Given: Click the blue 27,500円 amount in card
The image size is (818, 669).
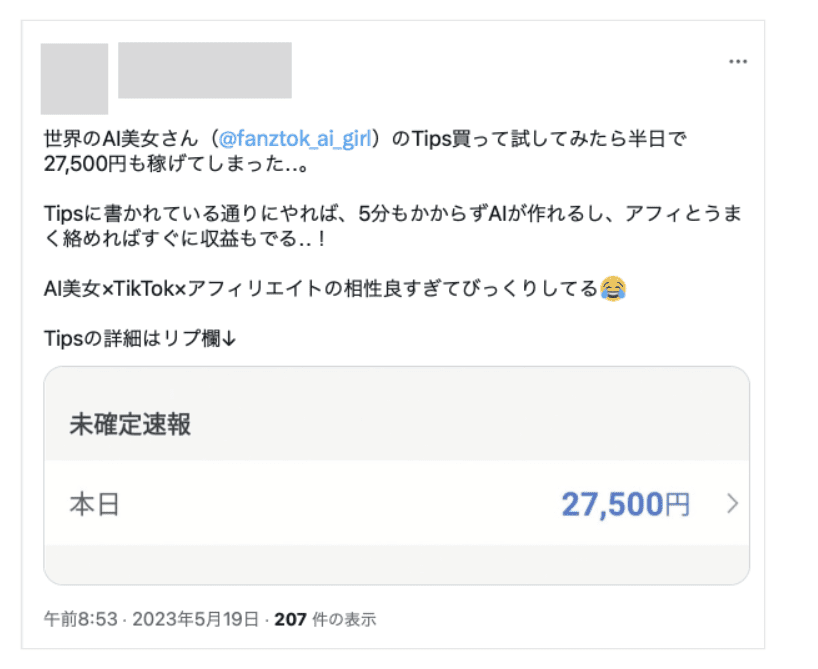Looking at the screenshot, I should (625, 505).
